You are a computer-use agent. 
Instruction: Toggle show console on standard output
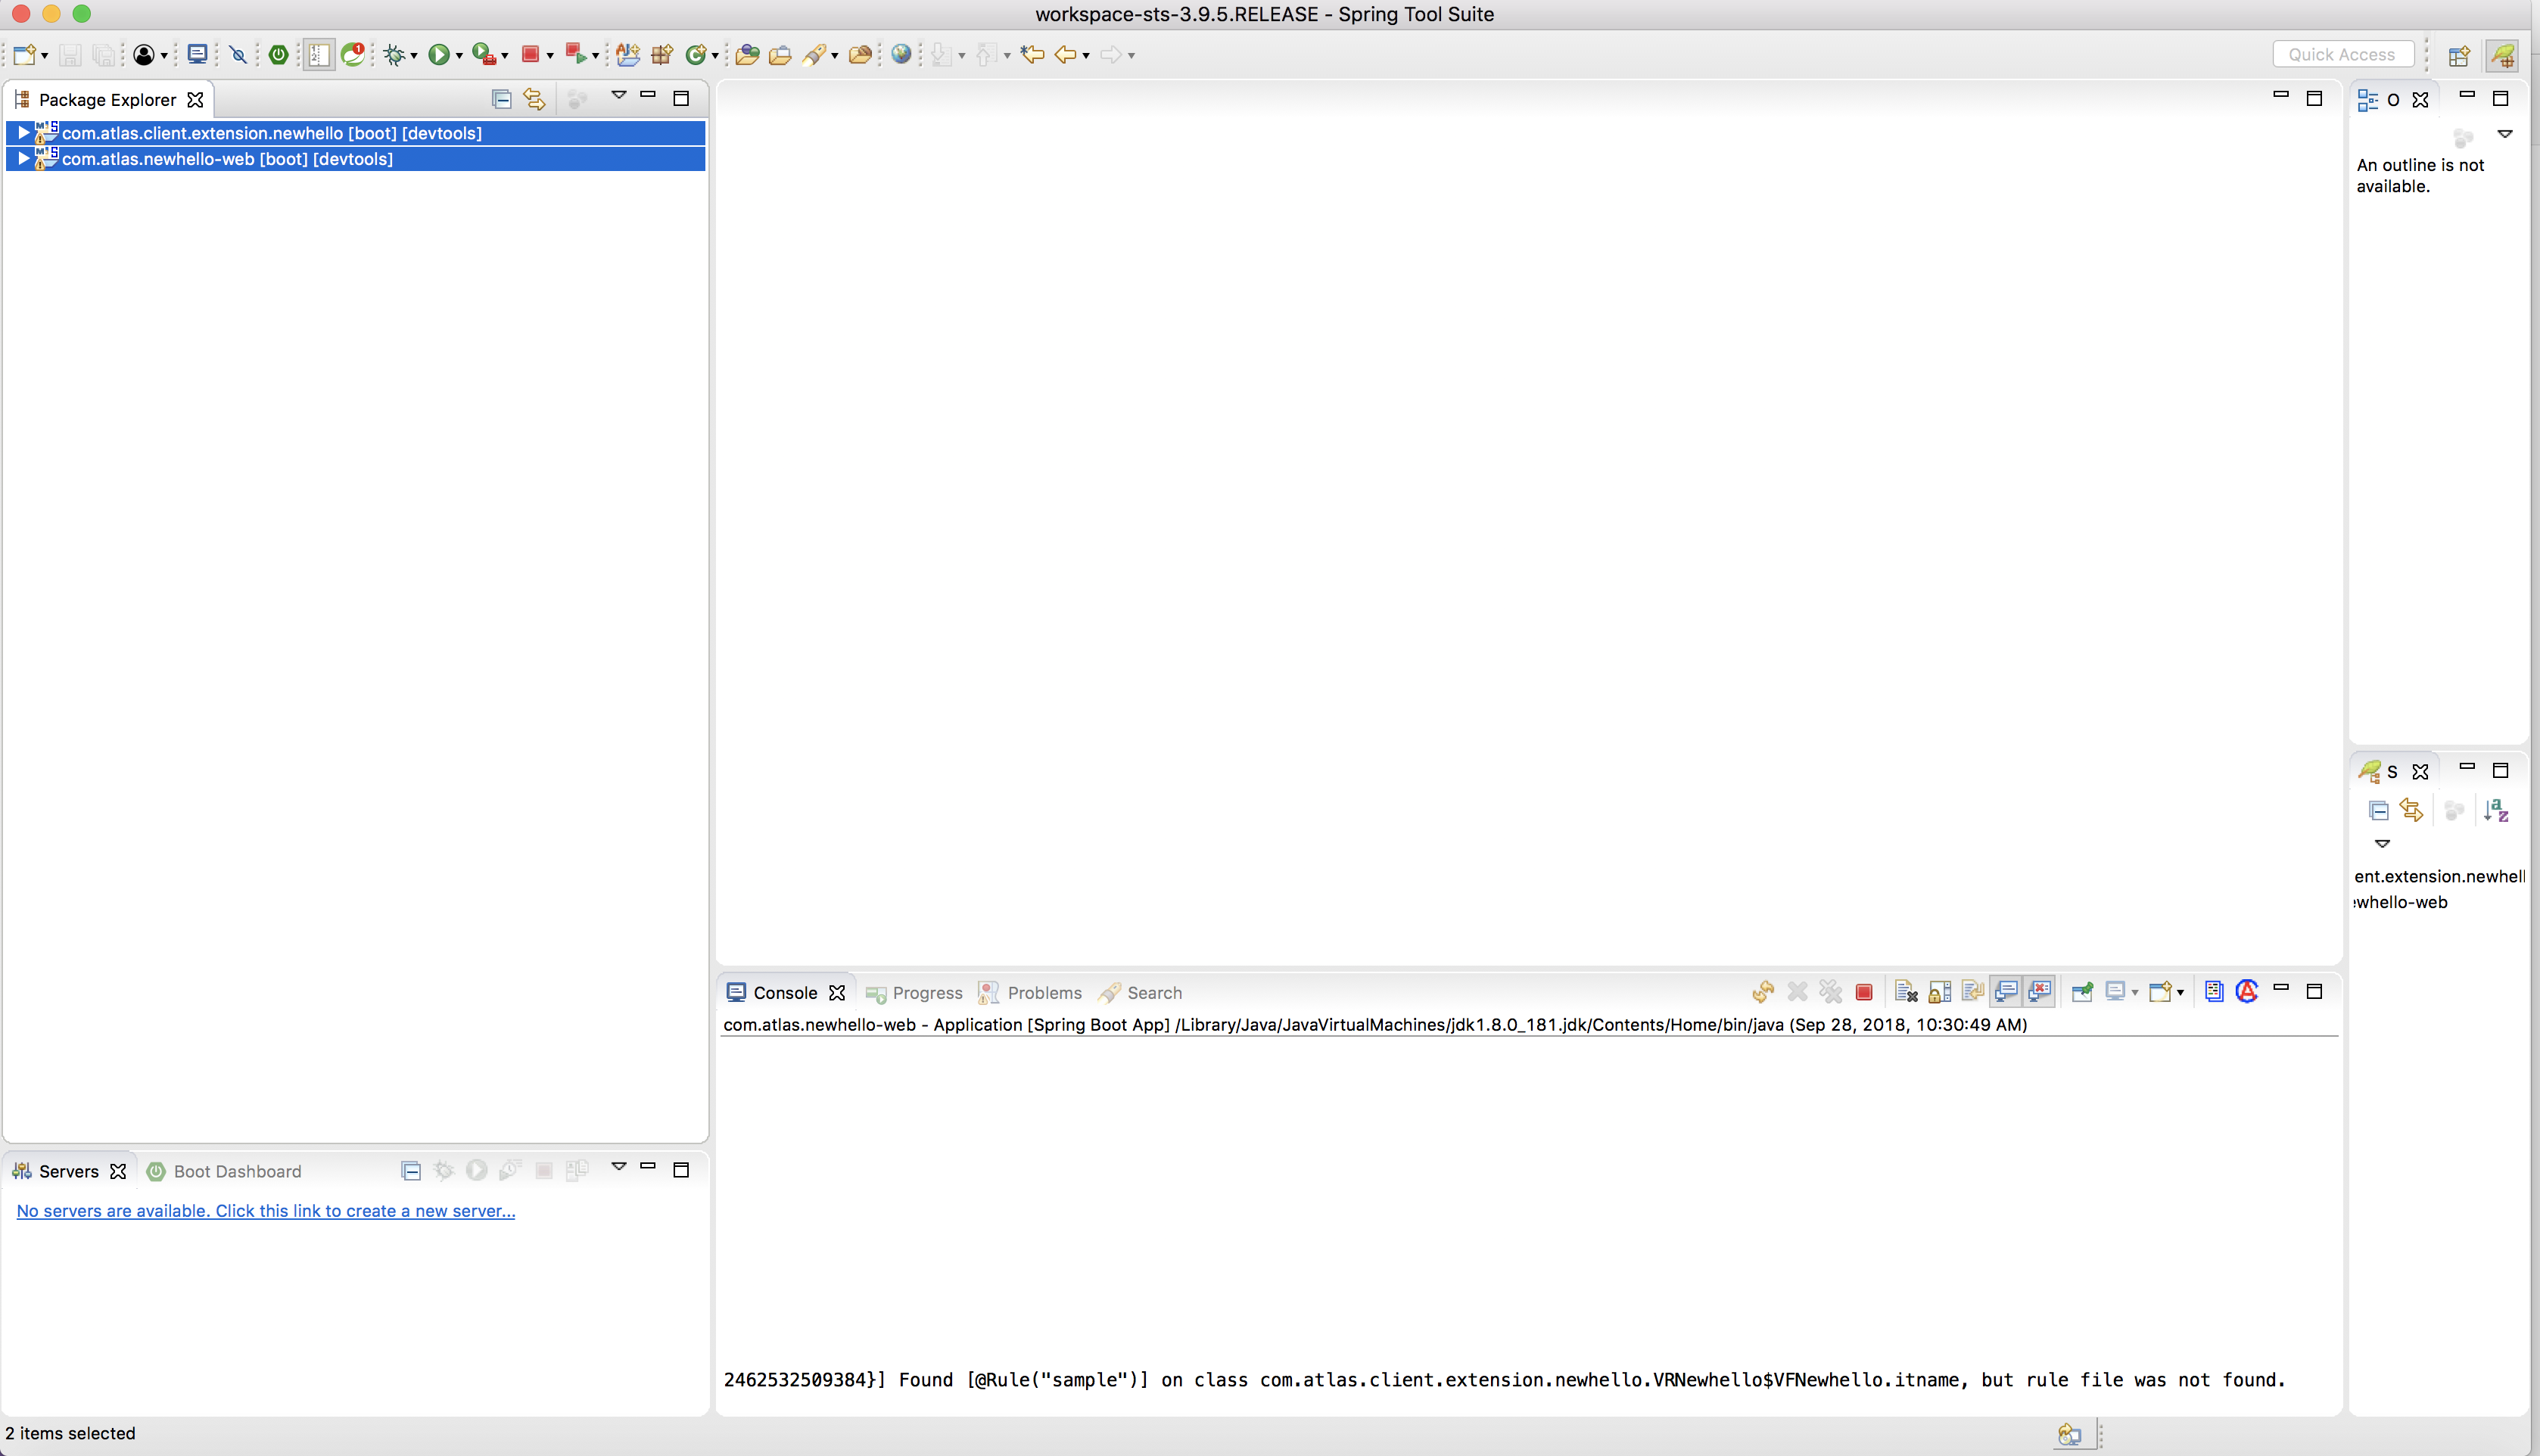[x=2006, y=992]
